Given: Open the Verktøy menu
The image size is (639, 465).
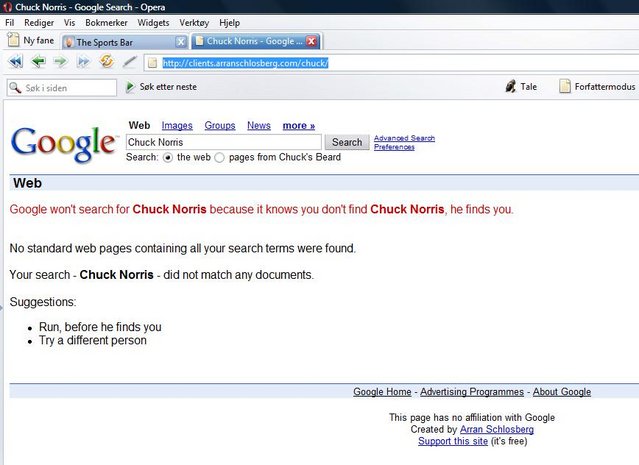Looking at the screenshot, I should 194,23.
